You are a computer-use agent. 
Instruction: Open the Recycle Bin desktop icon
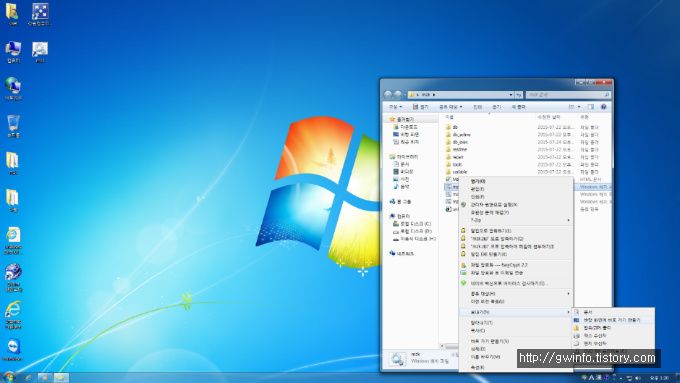coord(13,125)
